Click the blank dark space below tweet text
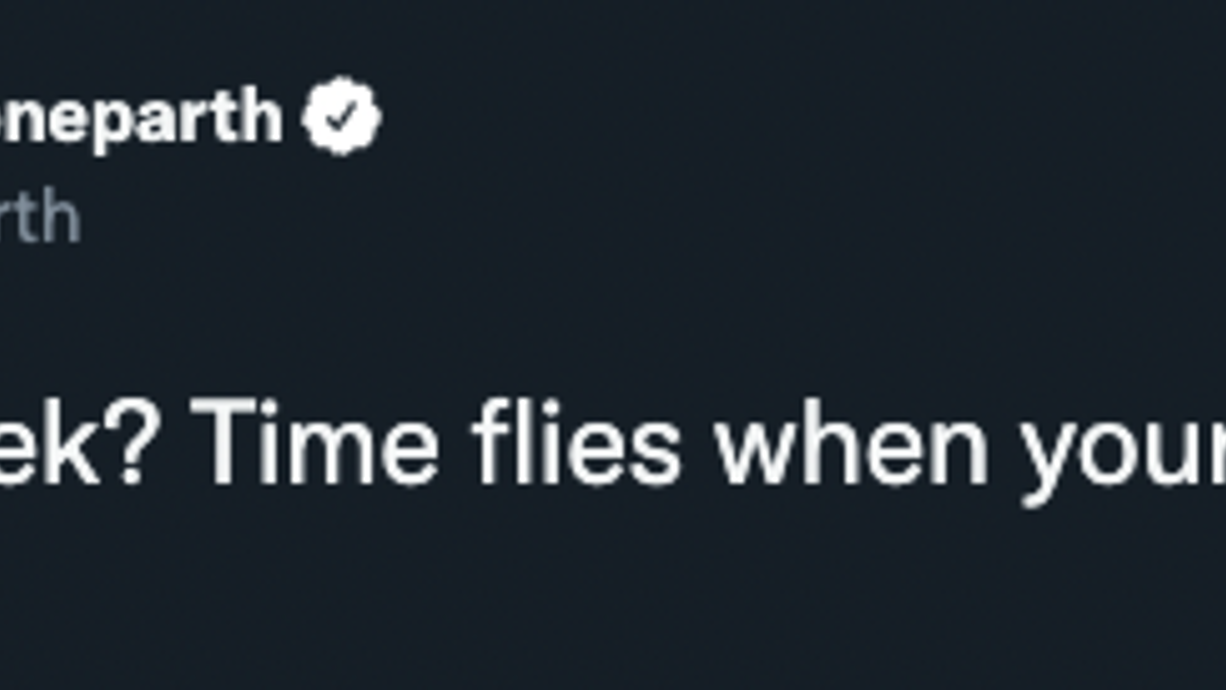1226x690 pixels. pyautogui.click(x=613, y=600)
